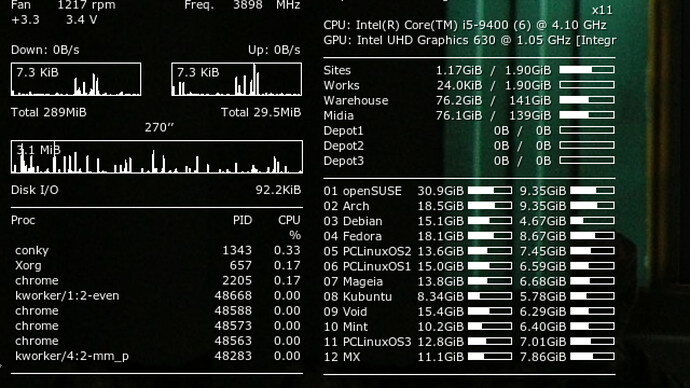Click the 'Disk I/O' label
Screen dimensions: 690x388
35,190
